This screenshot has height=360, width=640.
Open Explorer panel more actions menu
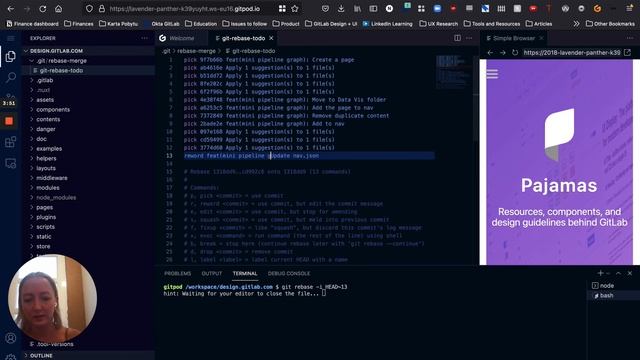(144, 38)
